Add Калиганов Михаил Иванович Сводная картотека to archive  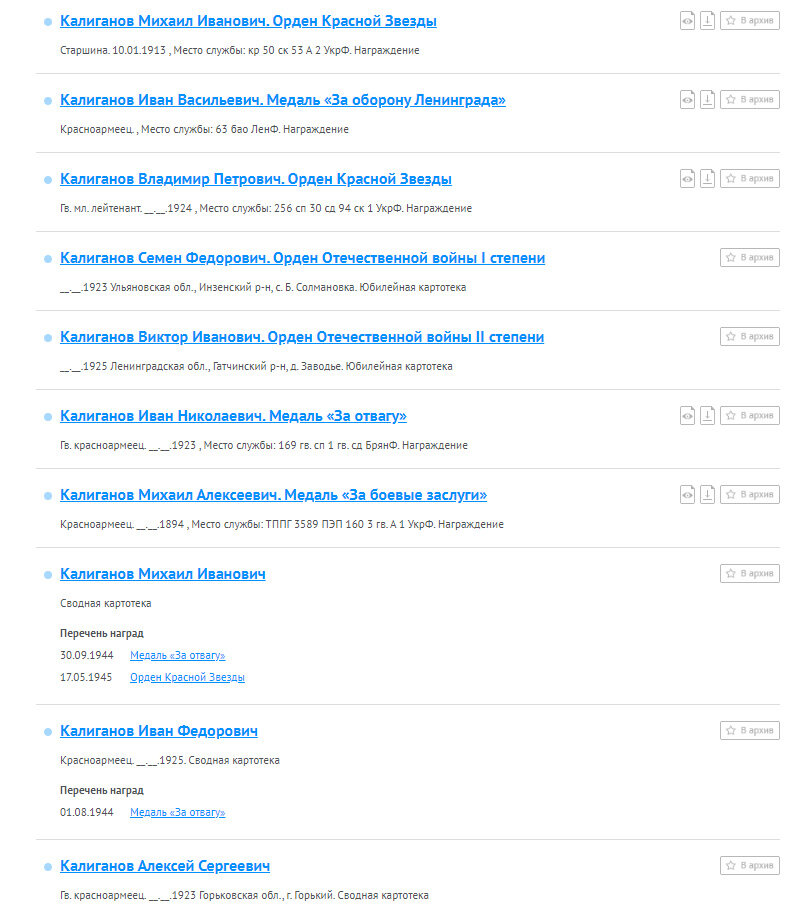(750, 573)
